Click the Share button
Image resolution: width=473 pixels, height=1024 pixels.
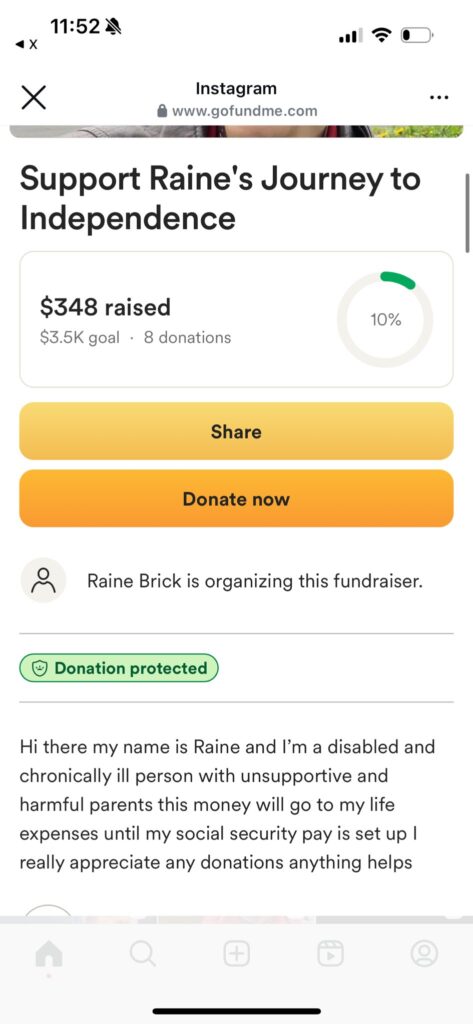point(236,431)
